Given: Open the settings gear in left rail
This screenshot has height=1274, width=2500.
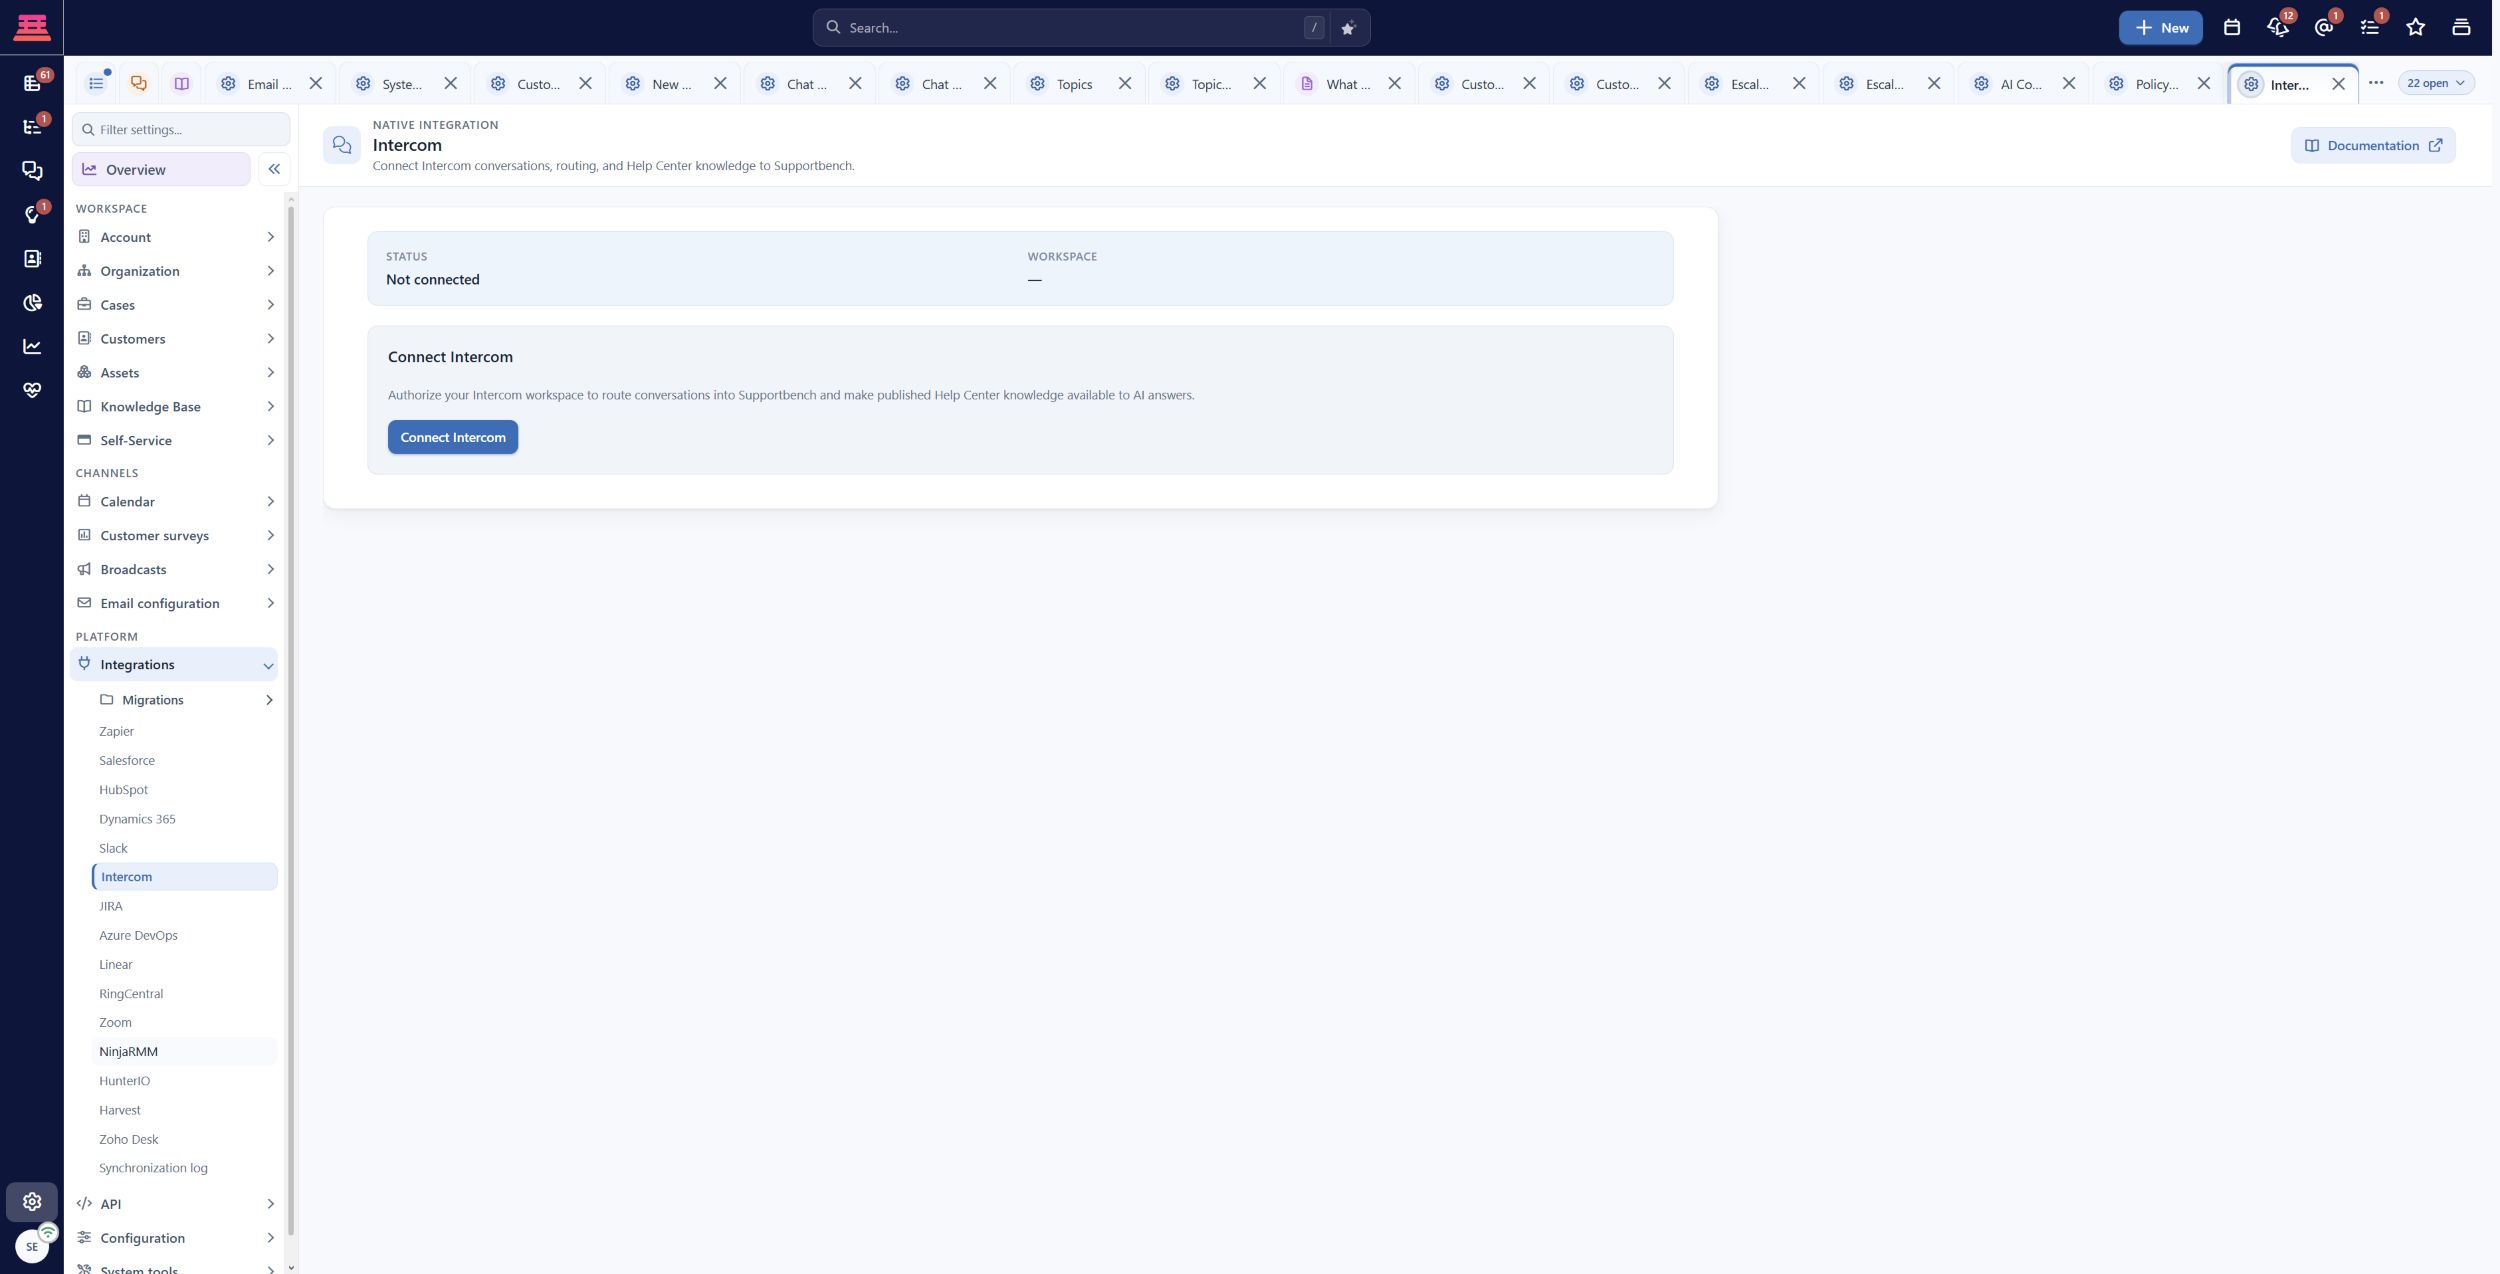Looking at the screenshot, I should [x=32, y=1202].
